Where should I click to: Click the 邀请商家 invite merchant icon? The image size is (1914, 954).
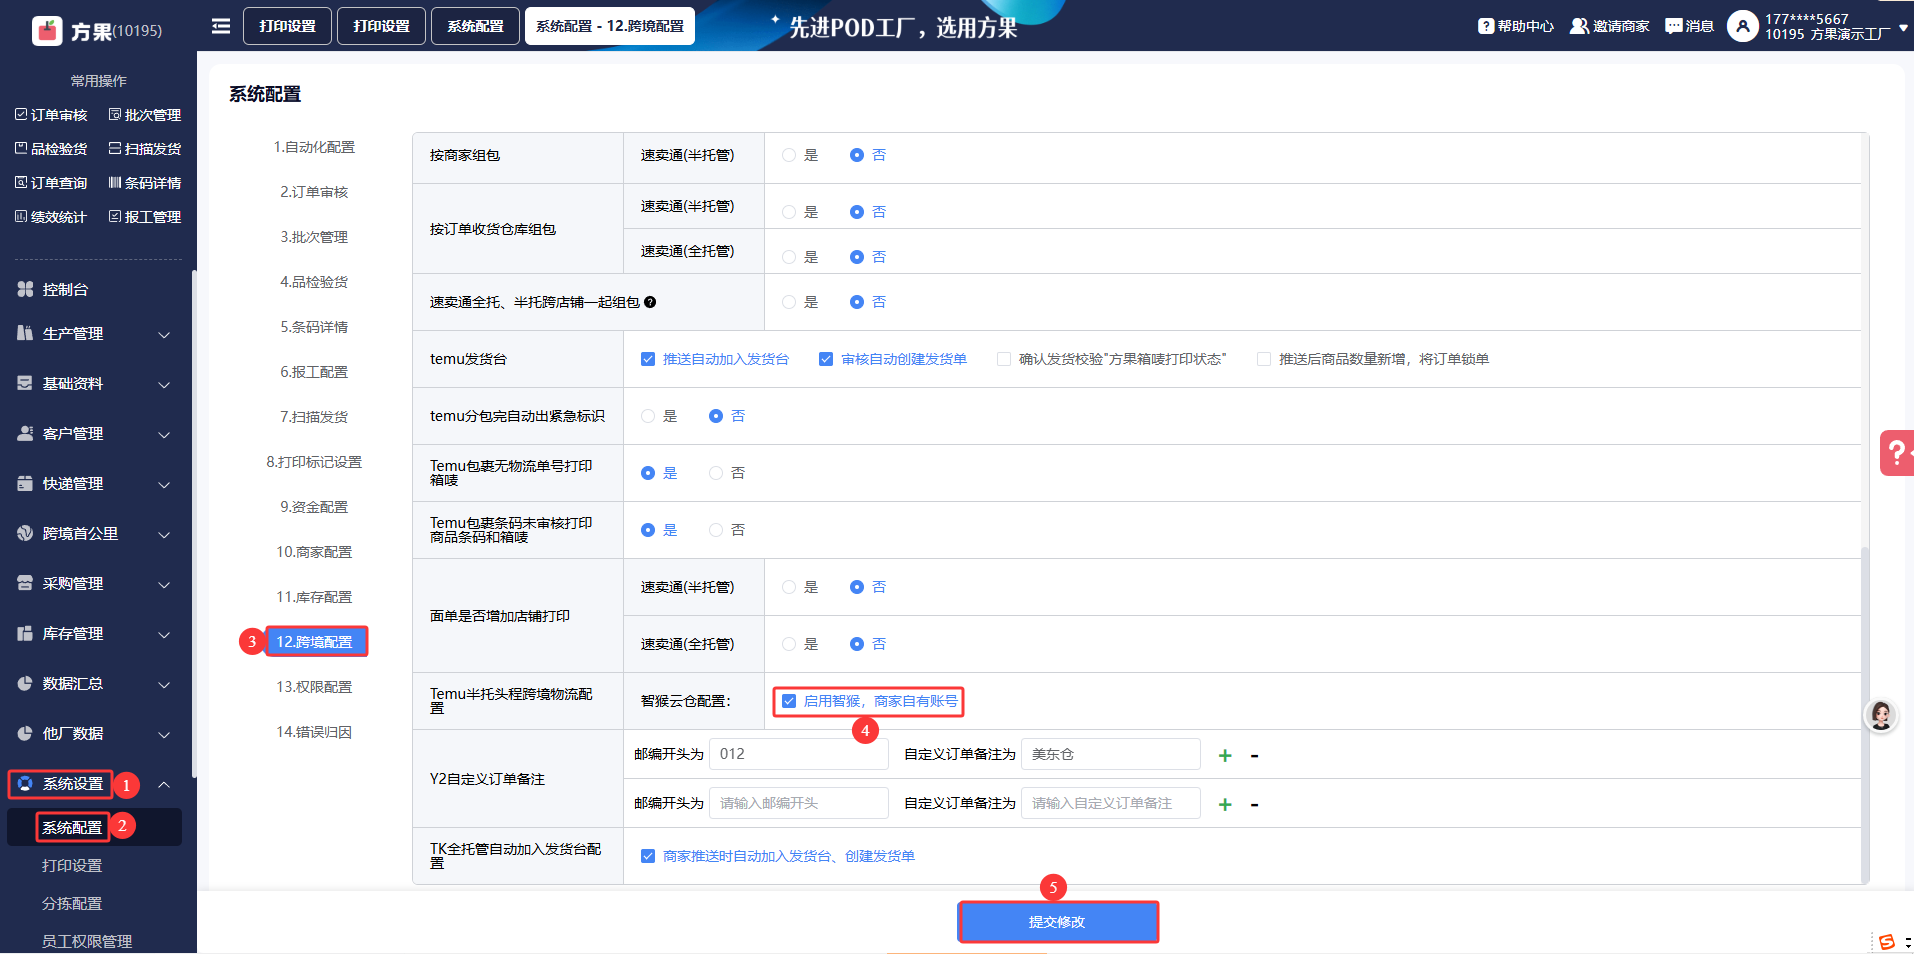tap(1579, 26)
